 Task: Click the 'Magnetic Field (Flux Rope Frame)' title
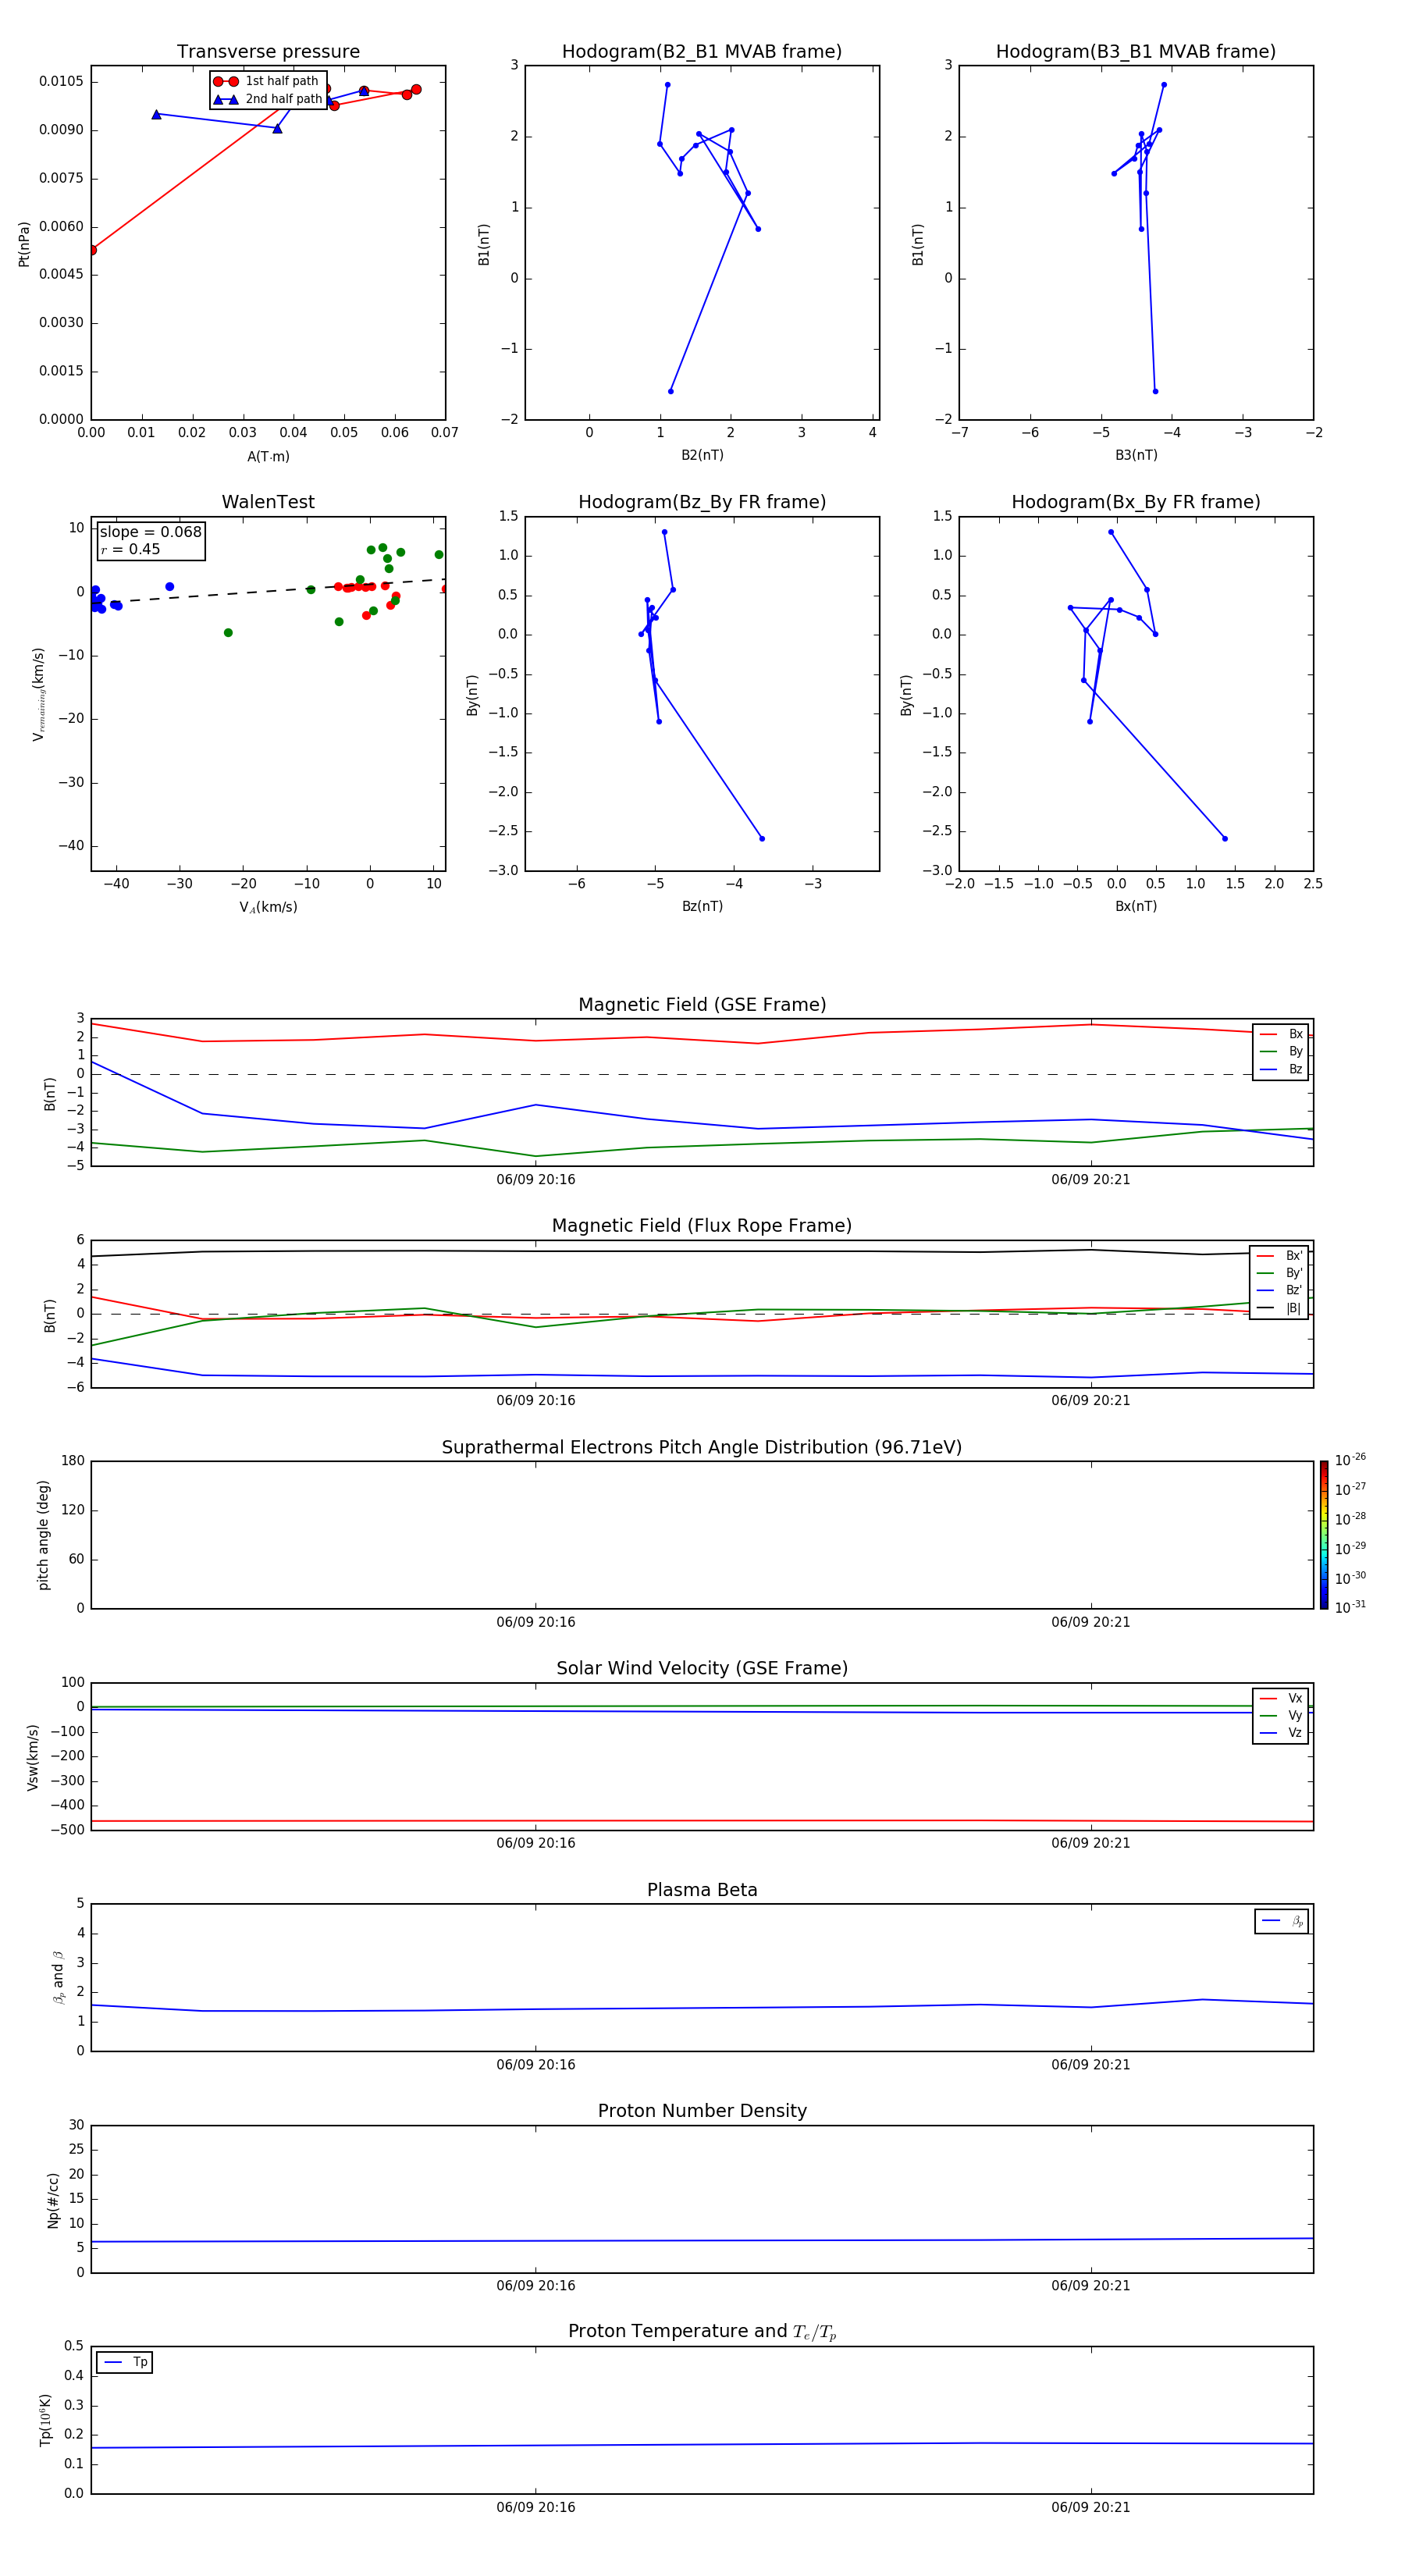702,1226
